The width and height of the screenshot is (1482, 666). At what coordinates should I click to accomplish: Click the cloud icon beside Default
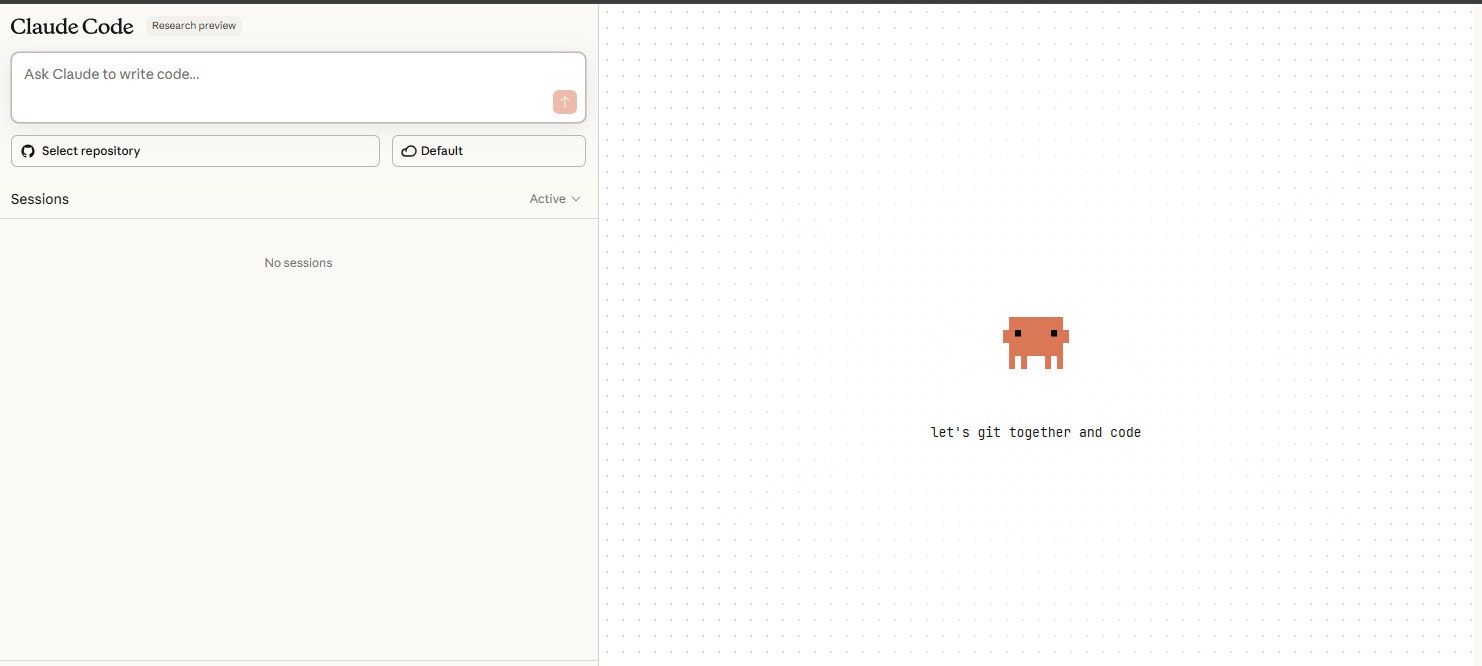tap(408, 151)
